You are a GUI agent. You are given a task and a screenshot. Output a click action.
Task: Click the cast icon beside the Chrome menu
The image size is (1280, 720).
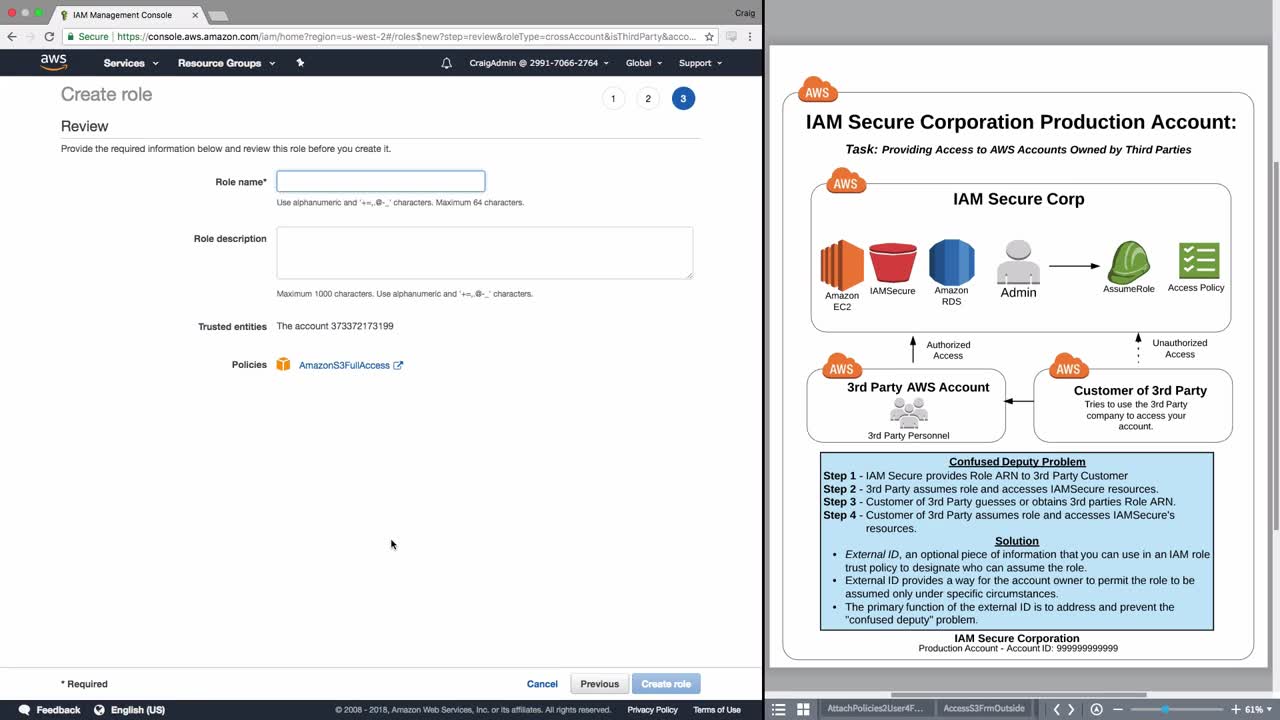[731, 36]
